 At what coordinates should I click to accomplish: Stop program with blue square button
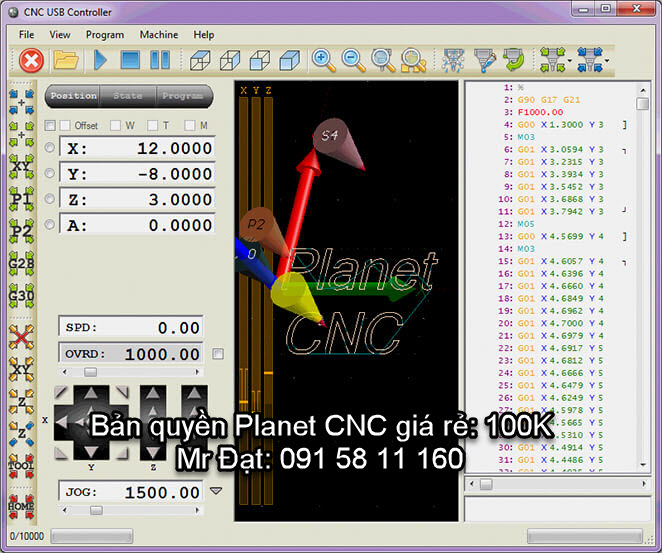(x=130, y=60)
